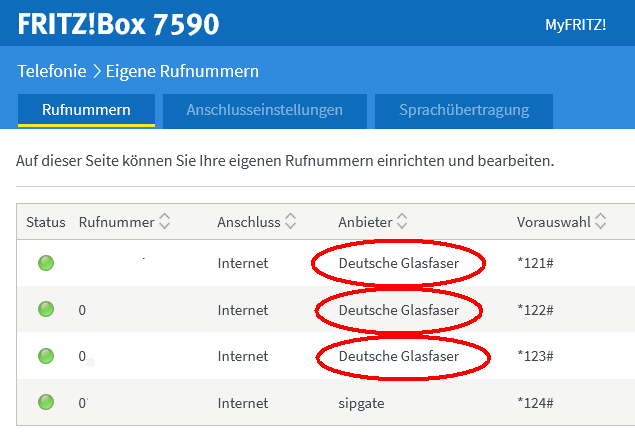Viewport: 635px width, 435px height.
Task: Click Telefonie in the breadcrumb
Action: [x=52, y=71]
